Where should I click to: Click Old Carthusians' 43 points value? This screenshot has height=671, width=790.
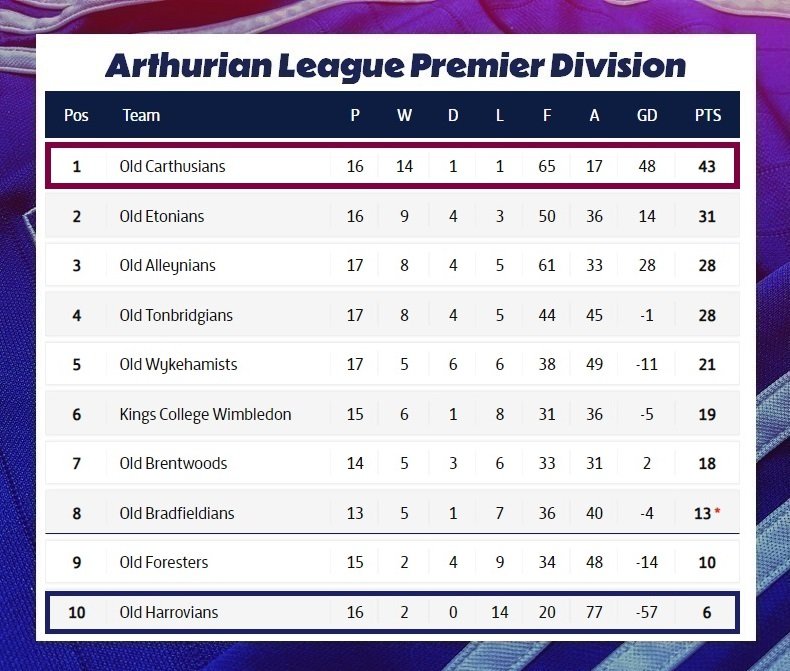coord(707,166)
